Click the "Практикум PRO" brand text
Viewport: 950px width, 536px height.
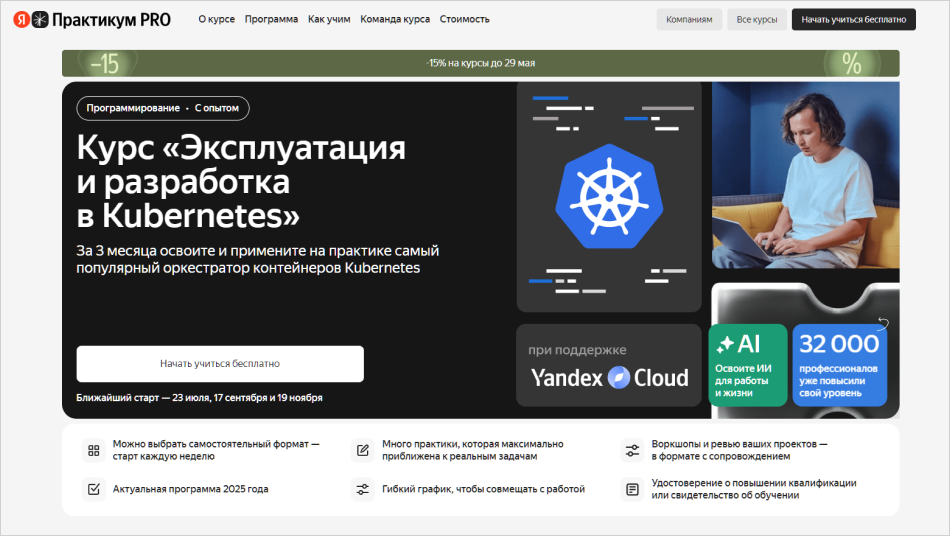click(x=111, y=19)
